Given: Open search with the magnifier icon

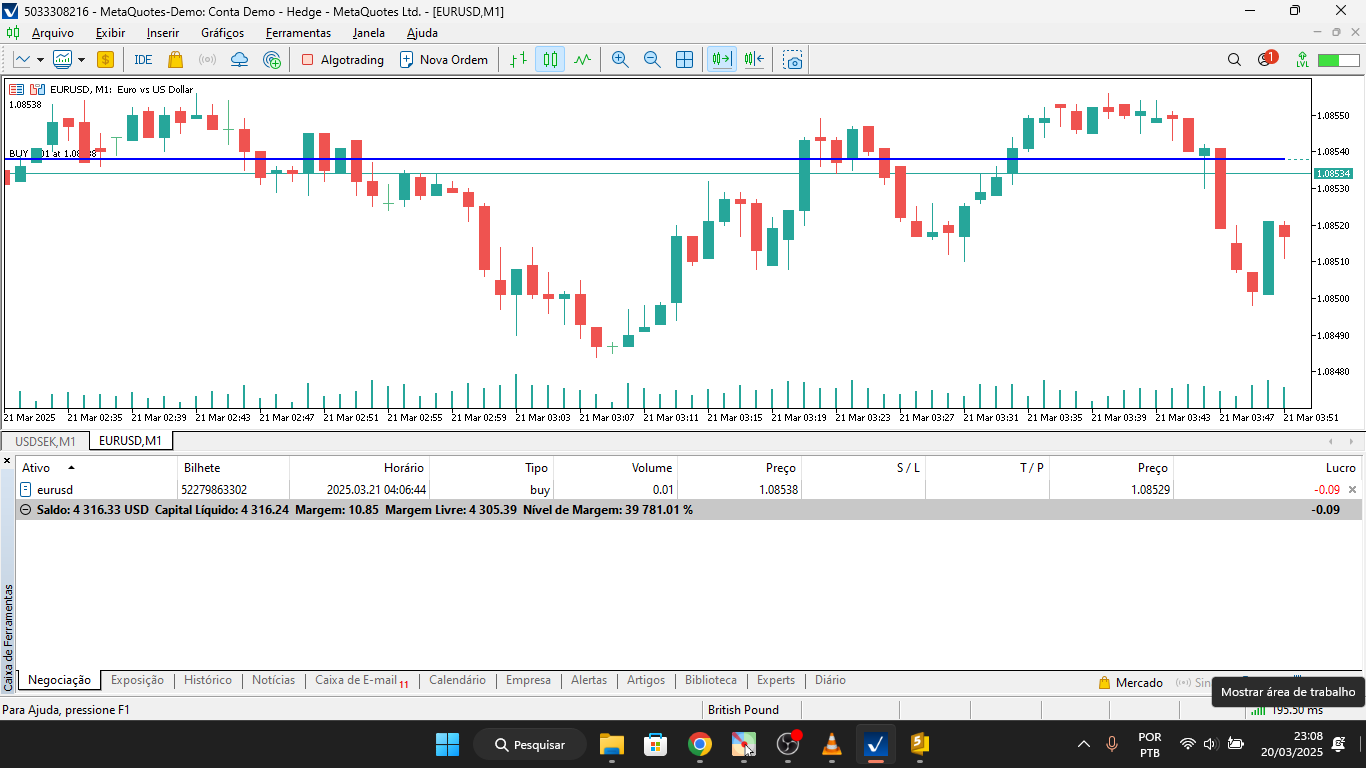Looking at the screenshot, I should pyautogui.click(x=1234, y=59).
